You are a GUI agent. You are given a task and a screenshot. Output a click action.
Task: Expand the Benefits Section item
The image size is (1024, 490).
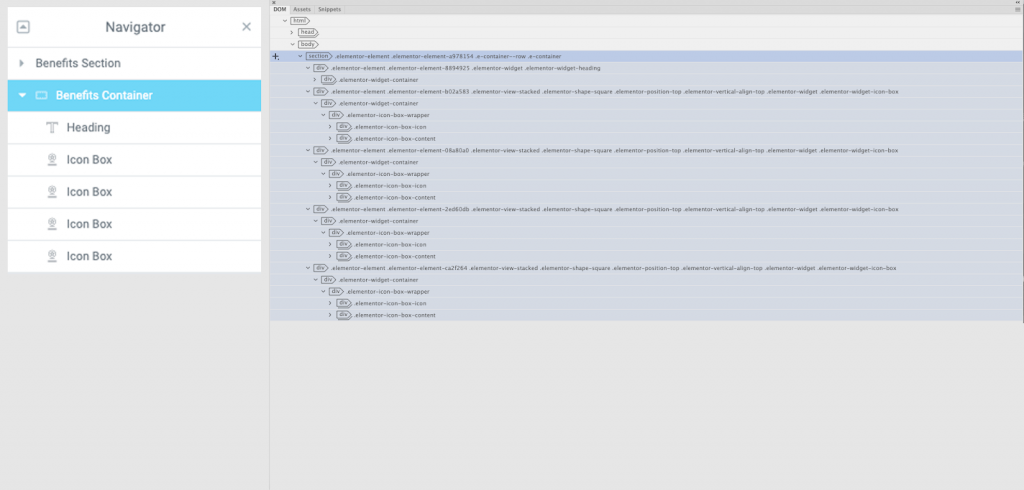pyautogui.click(x=22, y=63)
